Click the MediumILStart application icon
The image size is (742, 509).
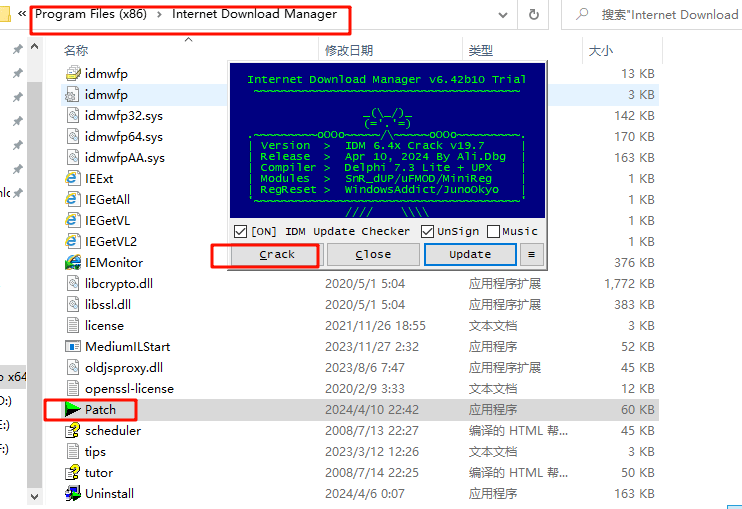(72, 347)
